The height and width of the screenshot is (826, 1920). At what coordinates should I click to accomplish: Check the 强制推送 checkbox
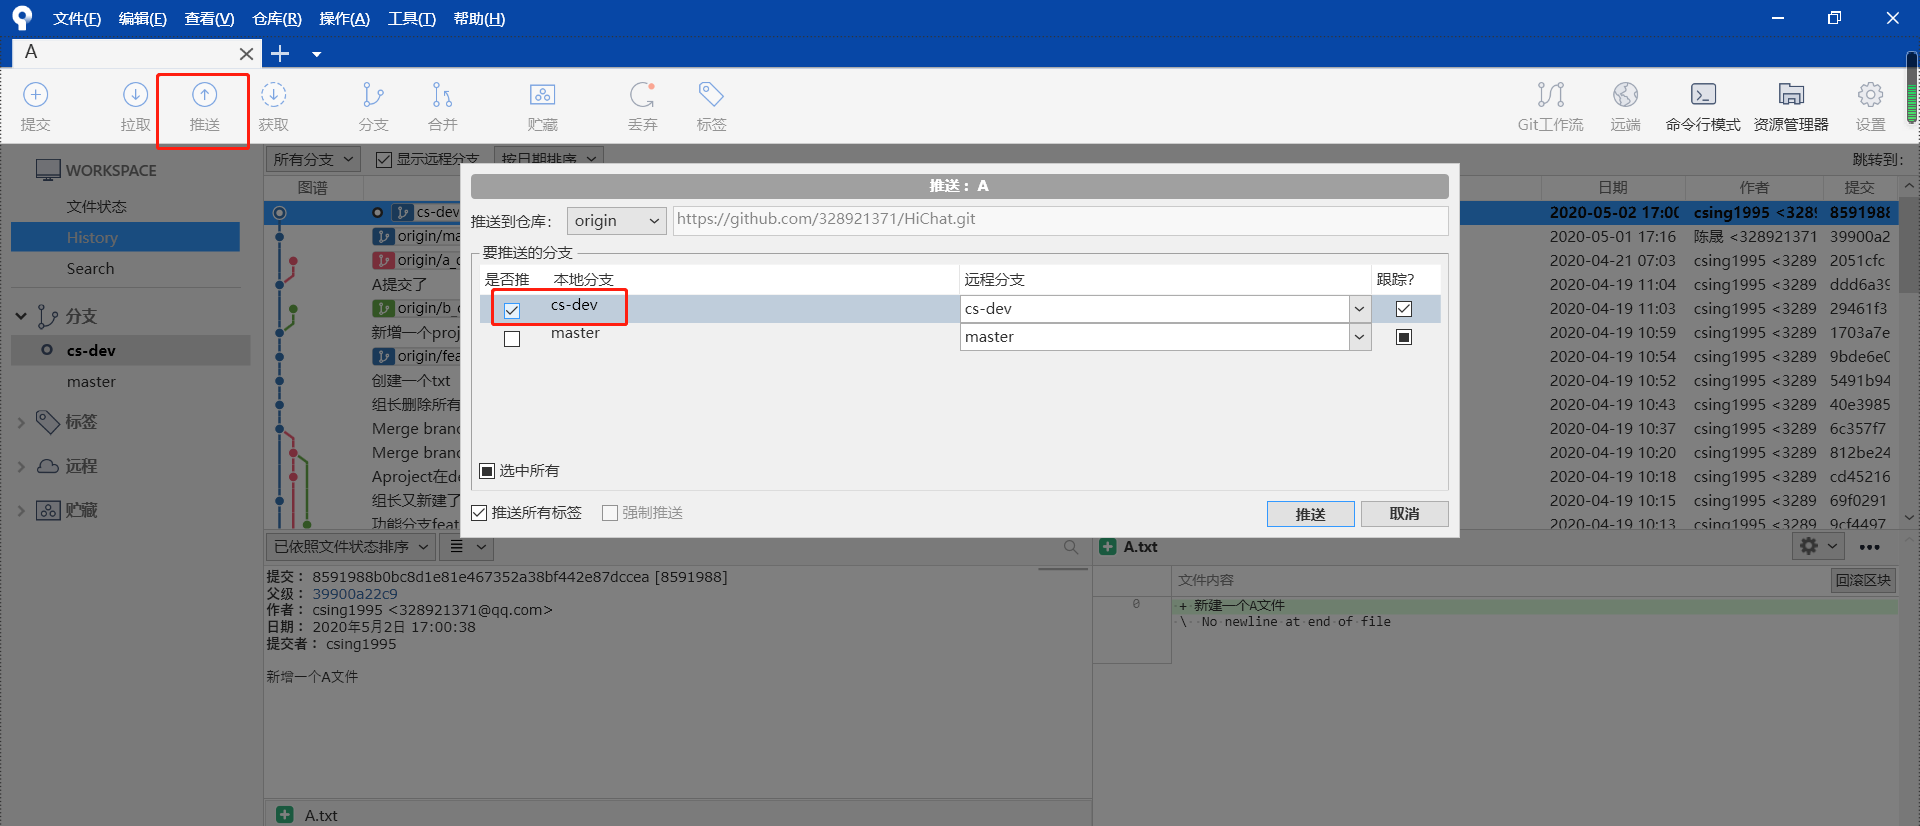point(610,513)
